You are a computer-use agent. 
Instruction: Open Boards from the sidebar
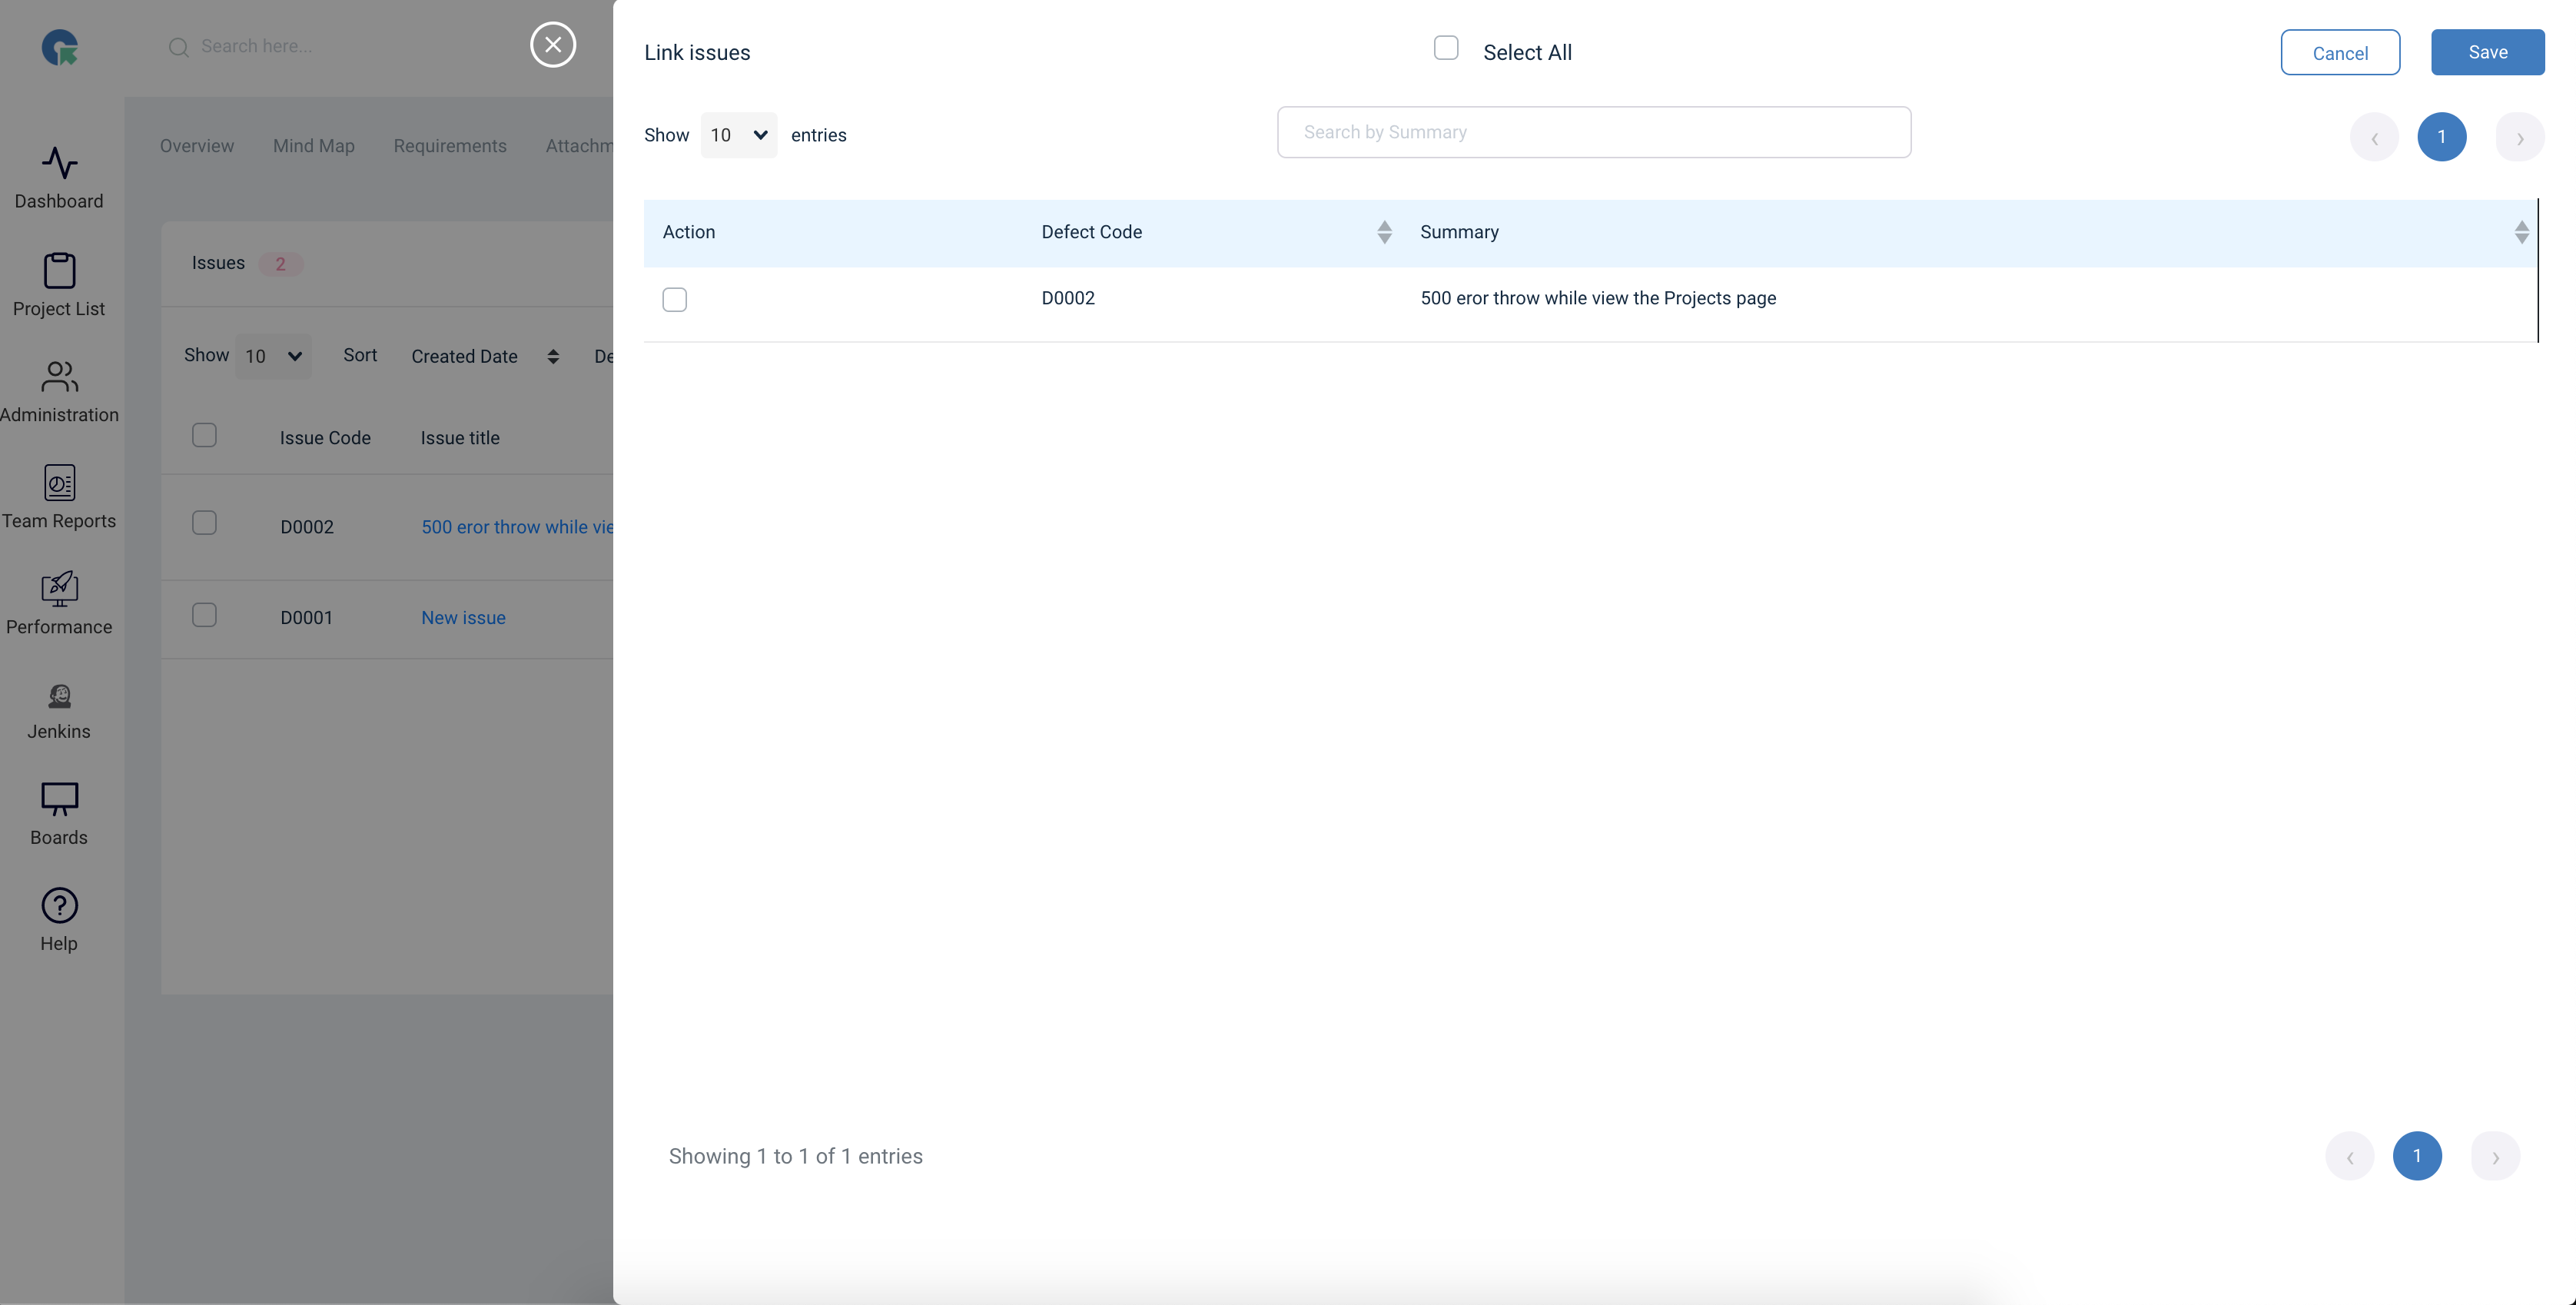[59, 814]
